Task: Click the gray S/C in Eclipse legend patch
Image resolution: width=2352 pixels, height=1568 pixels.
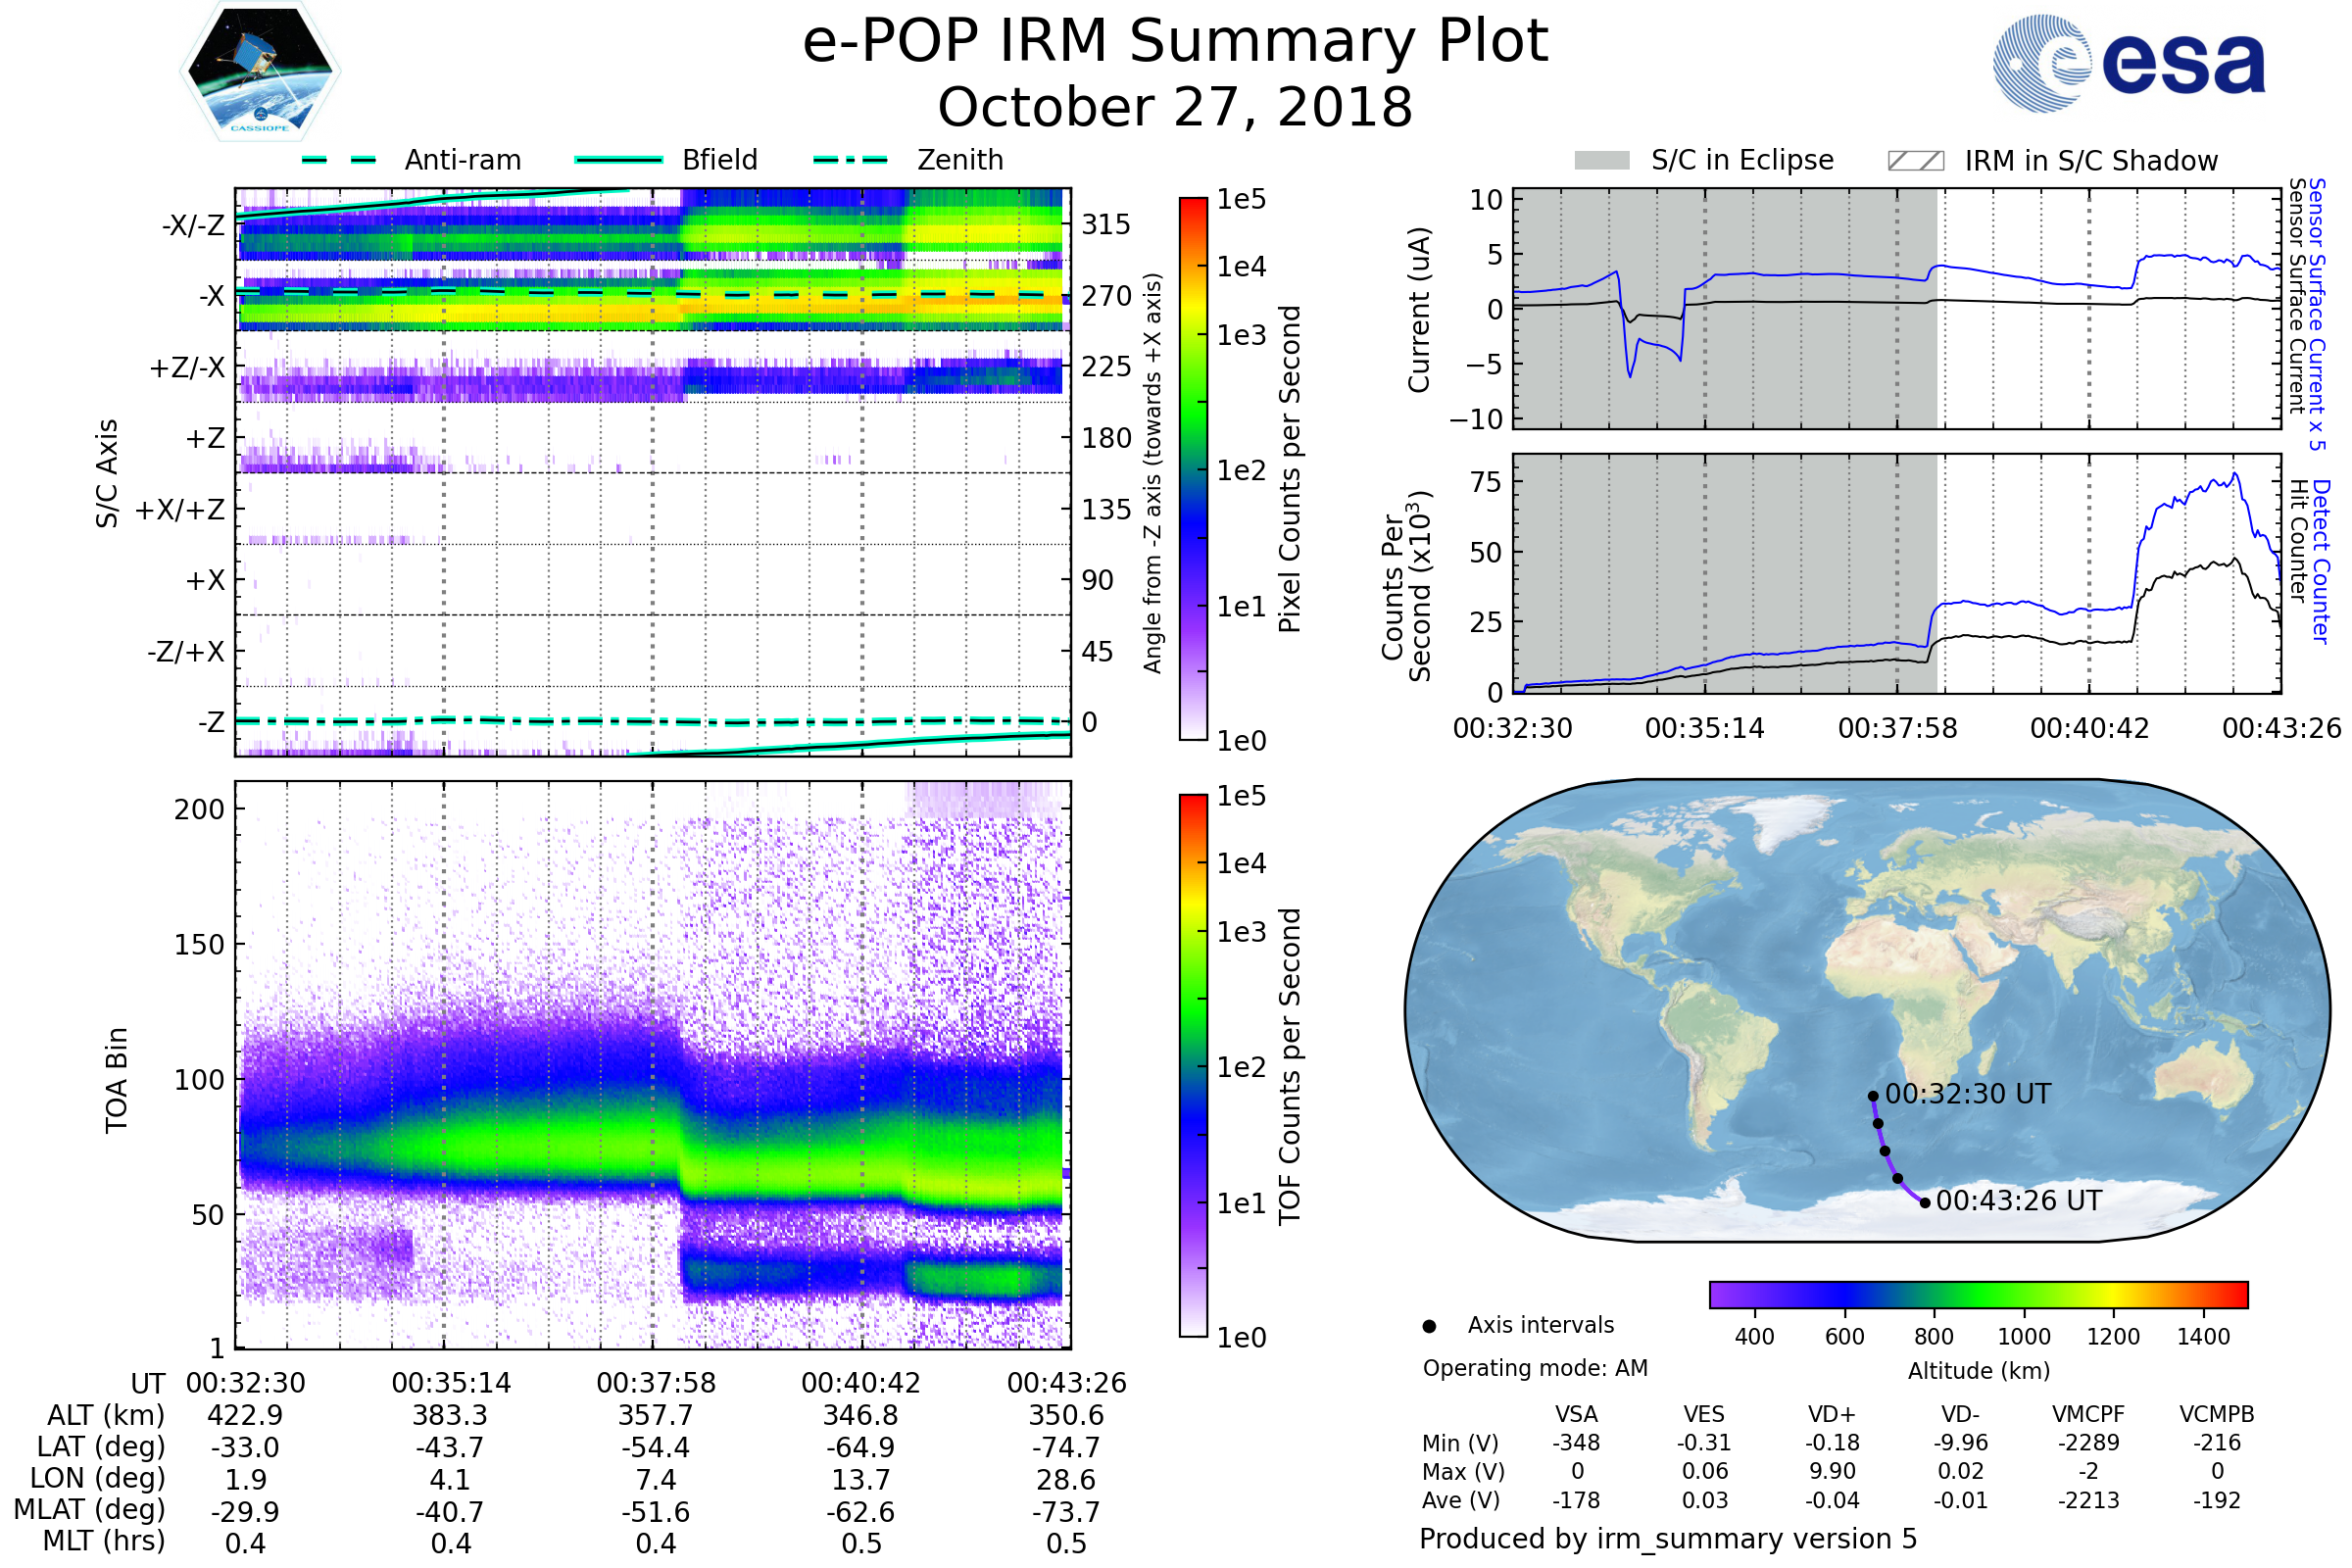Action: [x=1602, y=161]
